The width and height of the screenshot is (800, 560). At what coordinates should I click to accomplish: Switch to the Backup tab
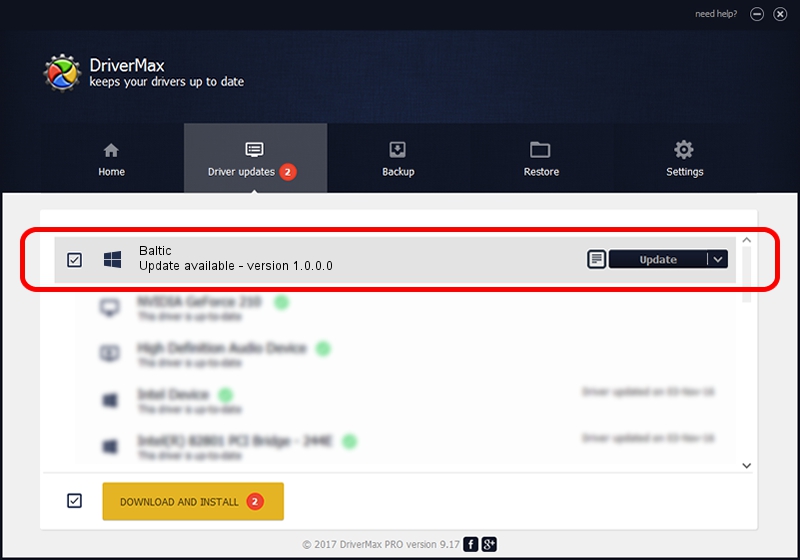pyautogui.click(x=397, y=159)
